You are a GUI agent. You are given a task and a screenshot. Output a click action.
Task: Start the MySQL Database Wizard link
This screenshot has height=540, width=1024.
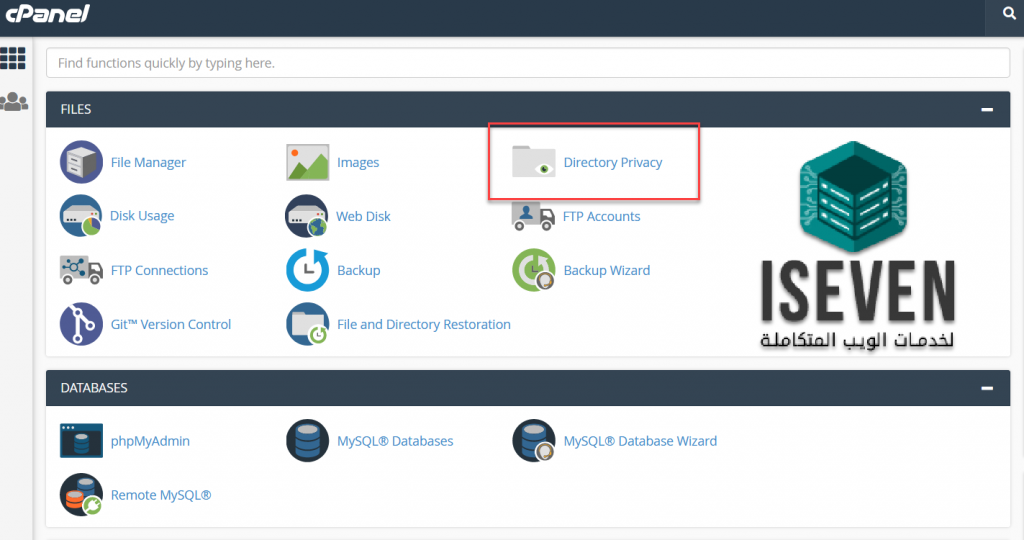pos(640,441)
